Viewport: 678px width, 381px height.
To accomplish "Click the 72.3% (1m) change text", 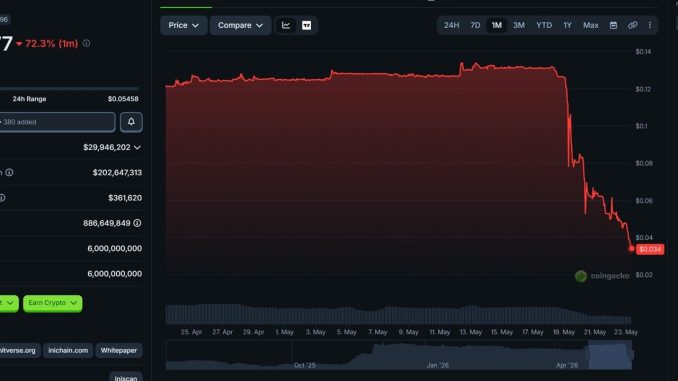I will coord(51,44).
